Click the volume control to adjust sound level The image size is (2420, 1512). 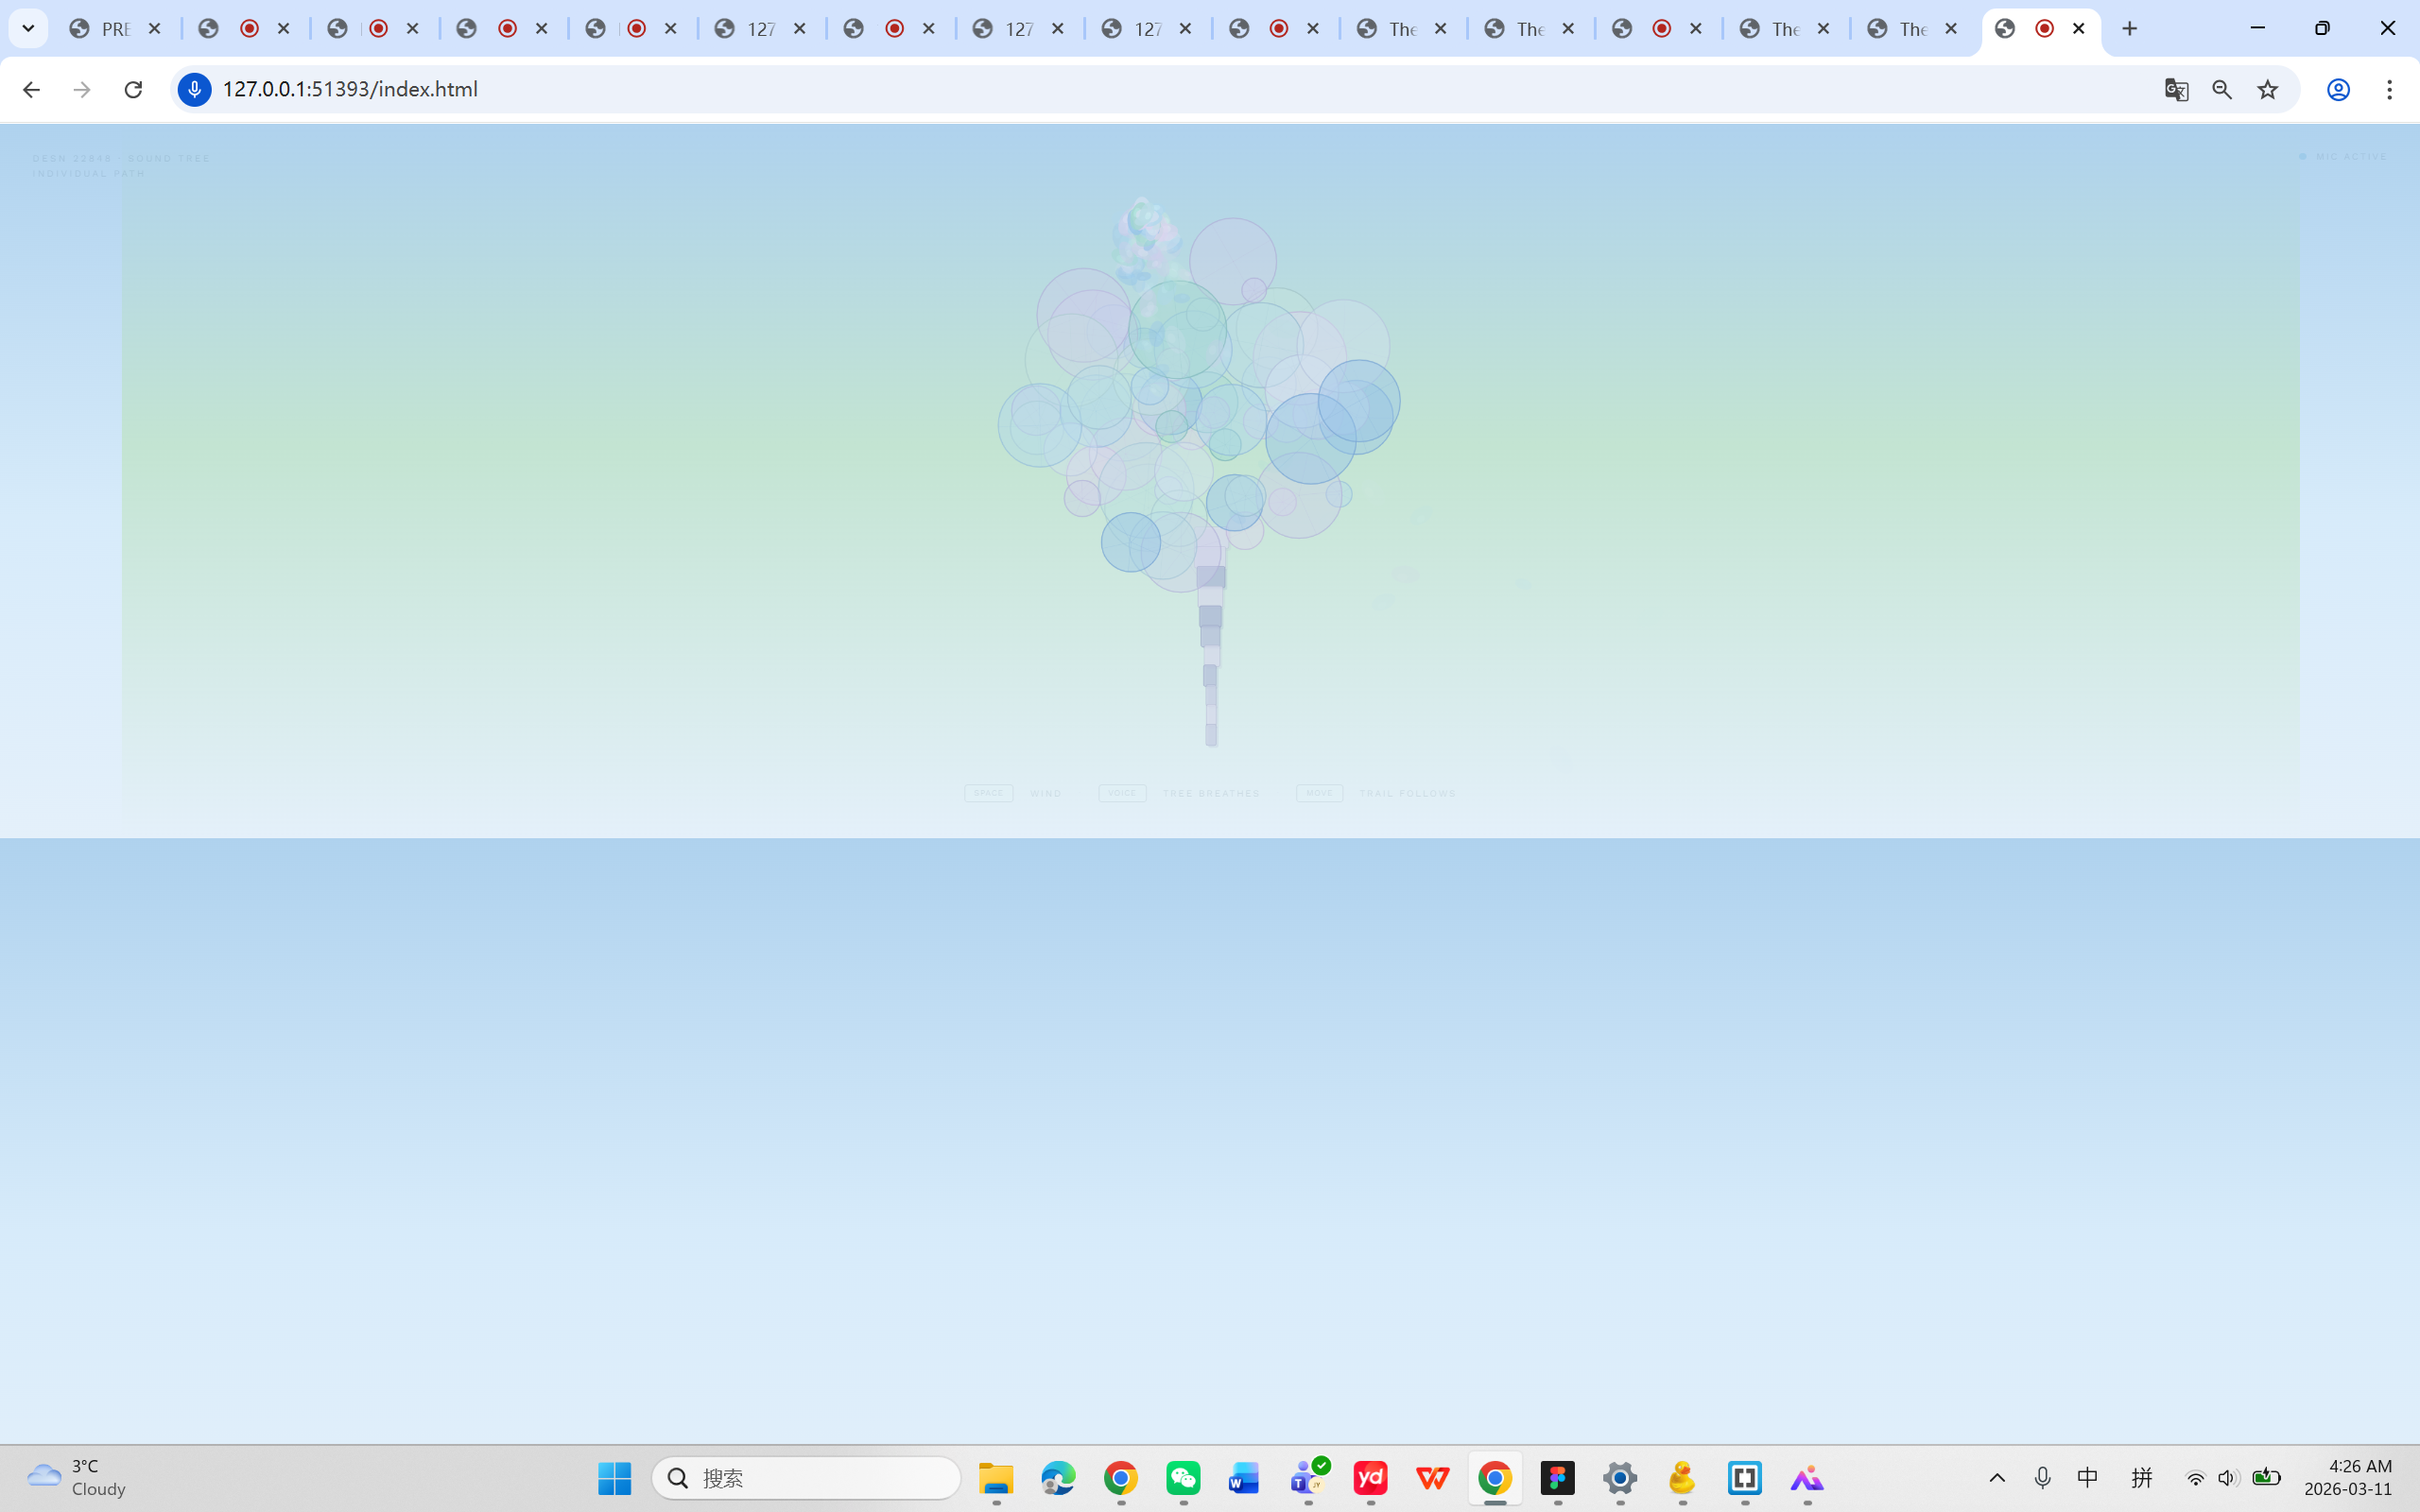click(2230, 1478)
